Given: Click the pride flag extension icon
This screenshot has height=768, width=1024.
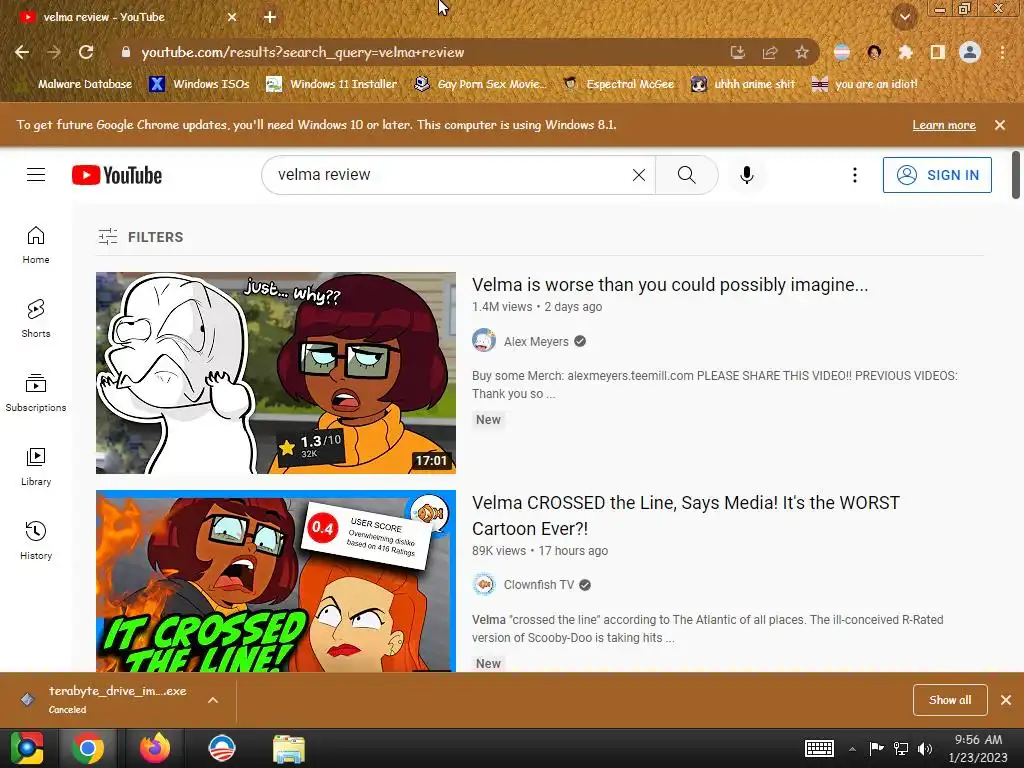Looking at the screenshot, I should click(842, 52).
